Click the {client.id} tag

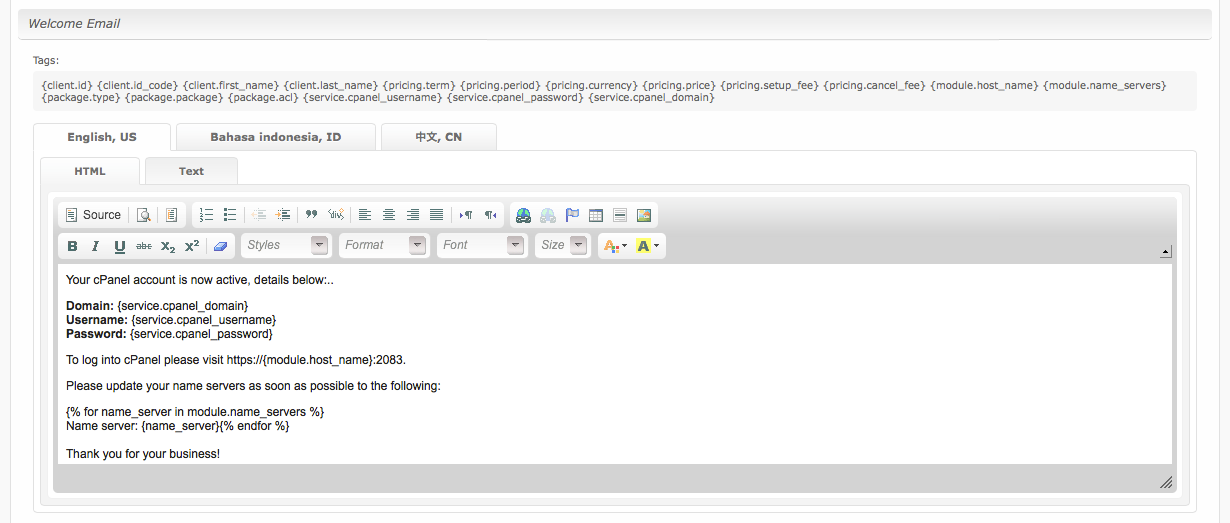[x=66, y=85]
